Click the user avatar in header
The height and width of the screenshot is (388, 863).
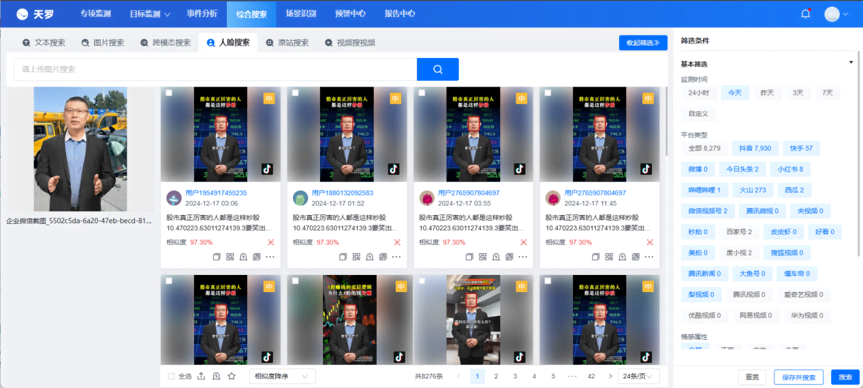[832, 14]
